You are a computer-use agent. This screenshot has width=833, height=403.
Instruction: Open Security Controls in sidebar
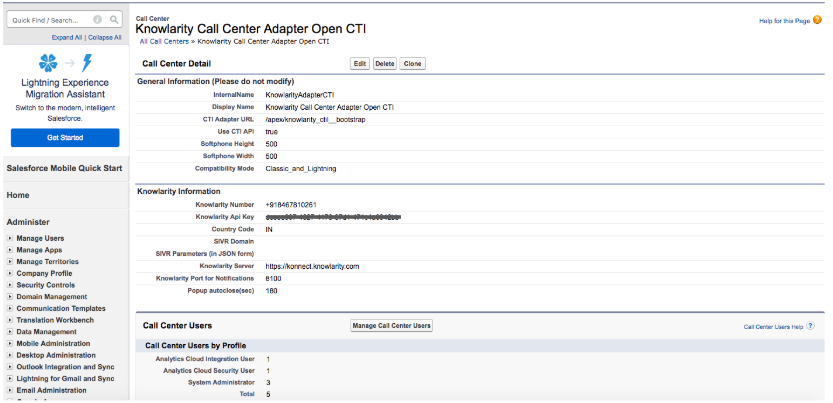tap(46, 285)
